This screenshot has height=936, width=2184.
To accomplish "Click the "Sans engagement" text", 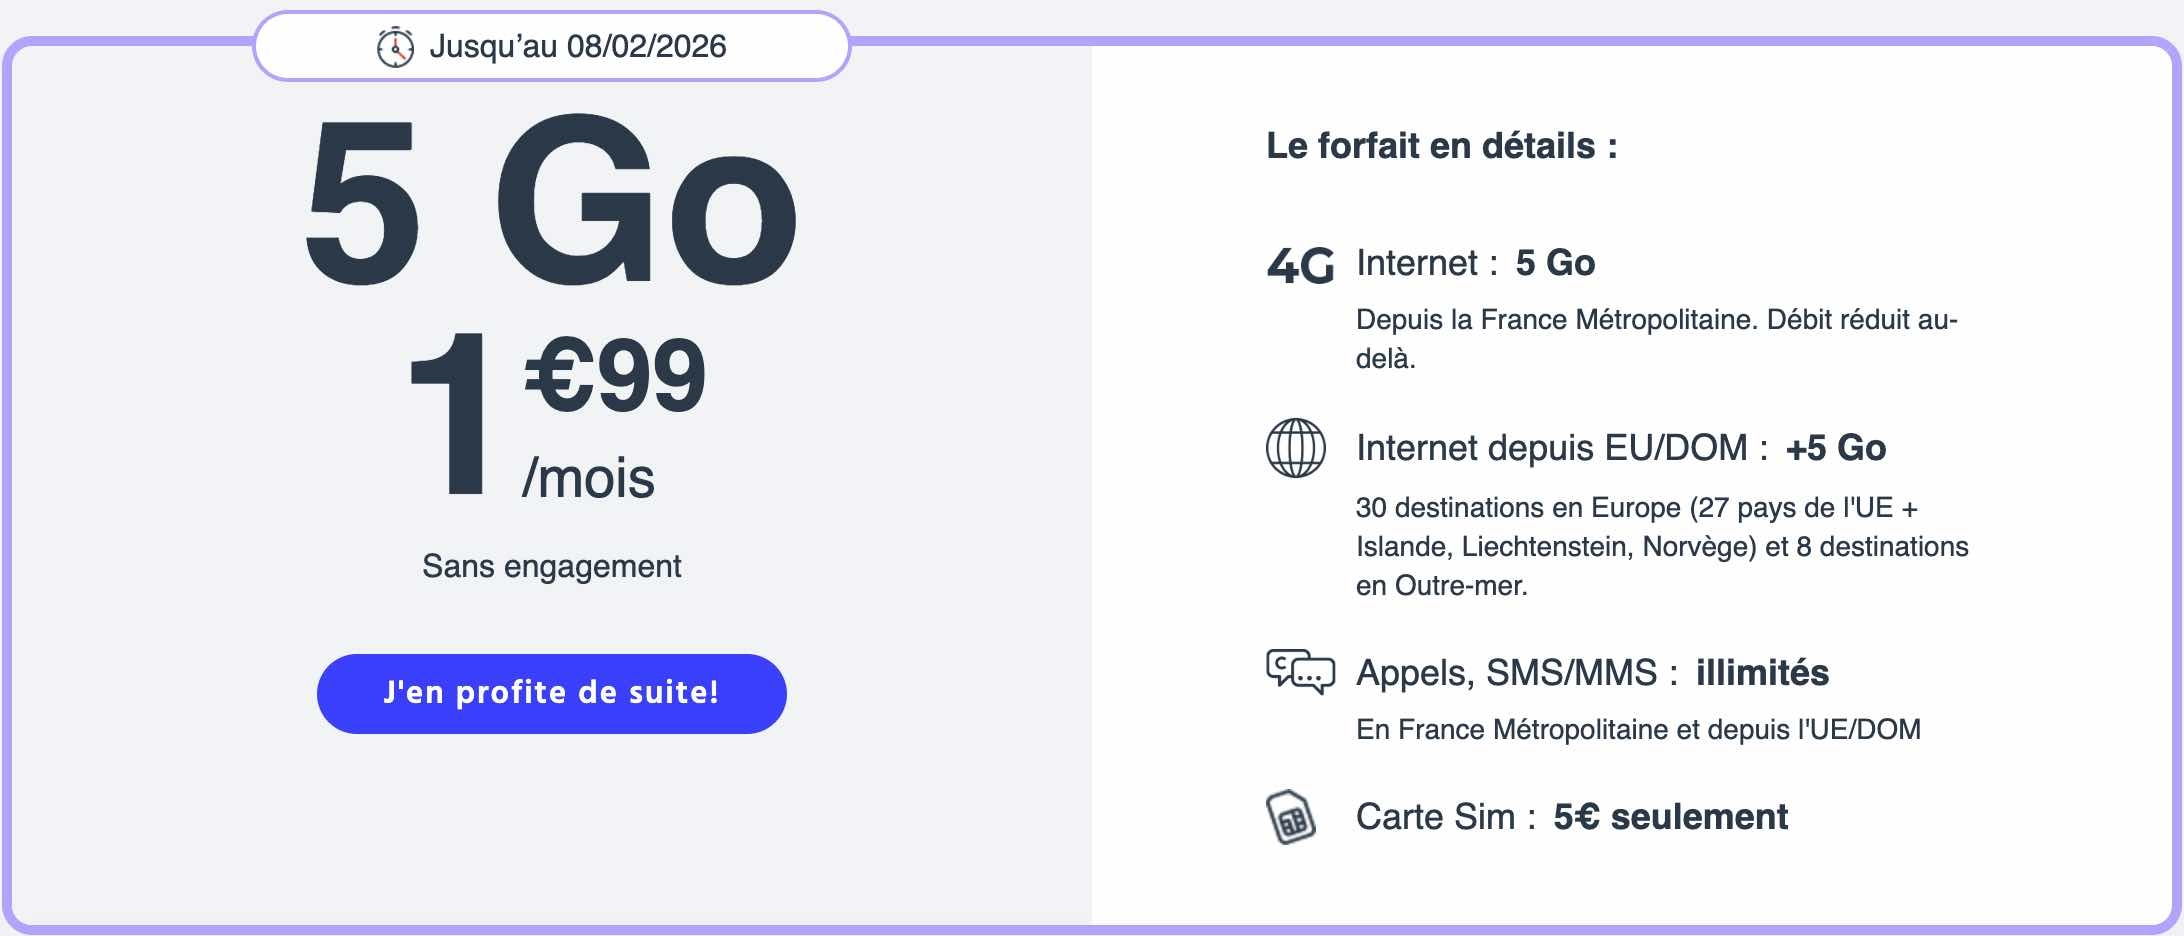I will 551,566.
